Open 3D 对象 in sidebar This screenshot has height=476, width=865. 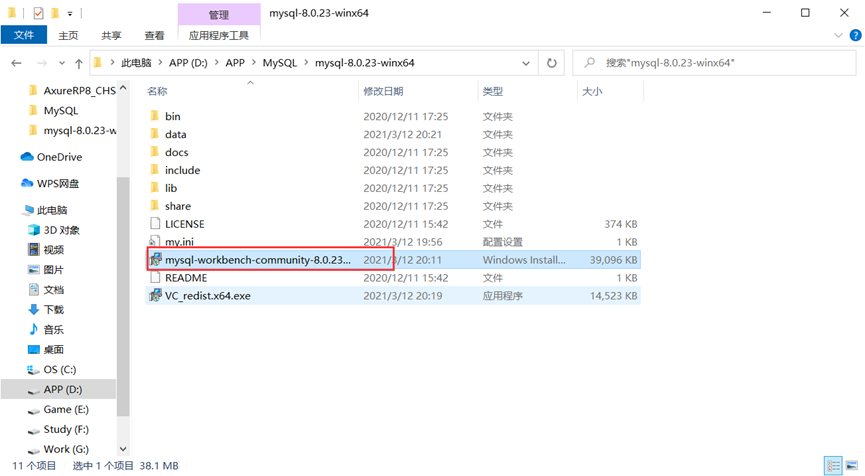coord(54,229)
